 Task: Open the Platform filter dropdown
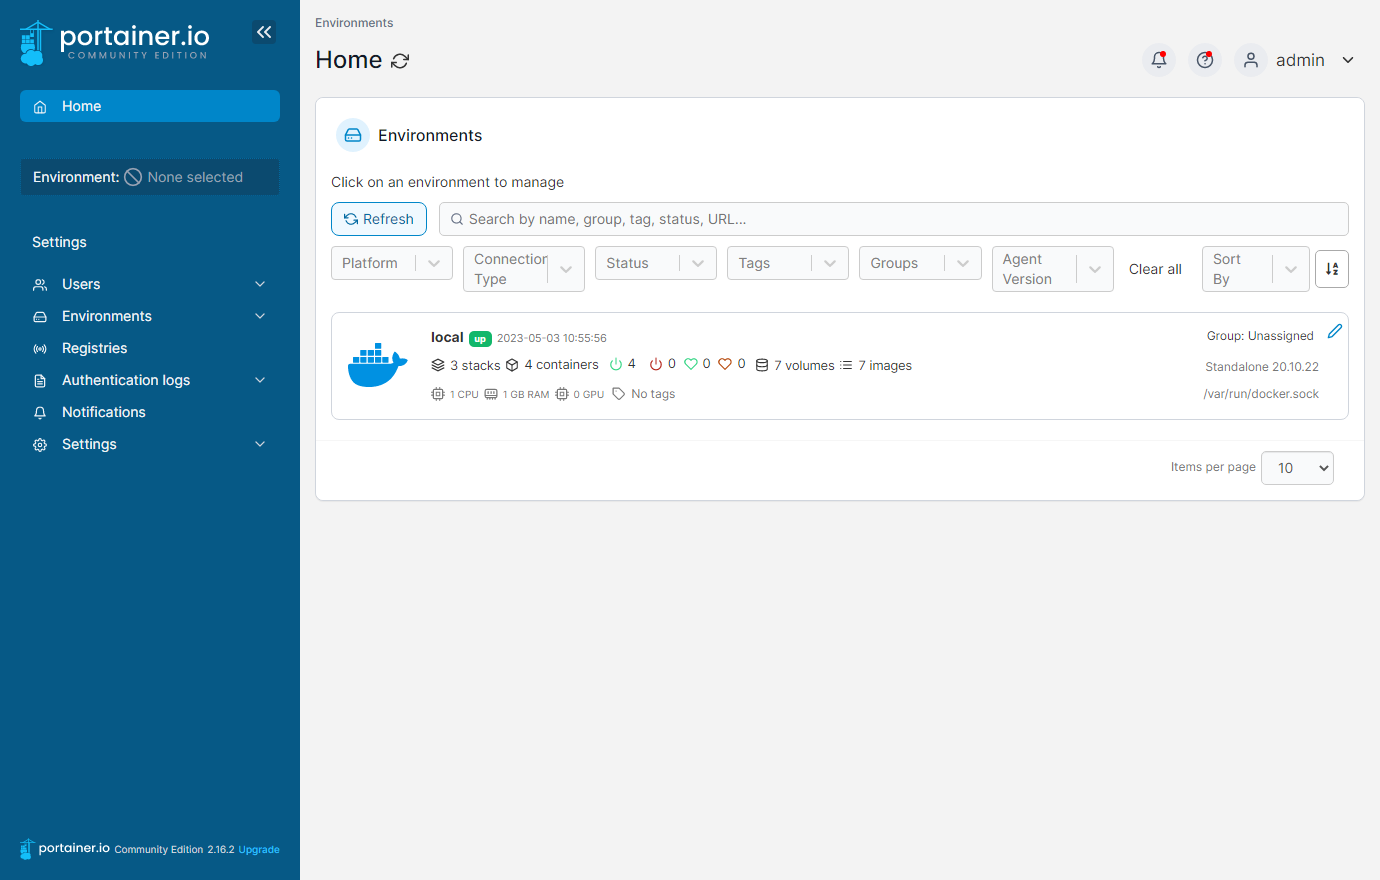[391, 262]
